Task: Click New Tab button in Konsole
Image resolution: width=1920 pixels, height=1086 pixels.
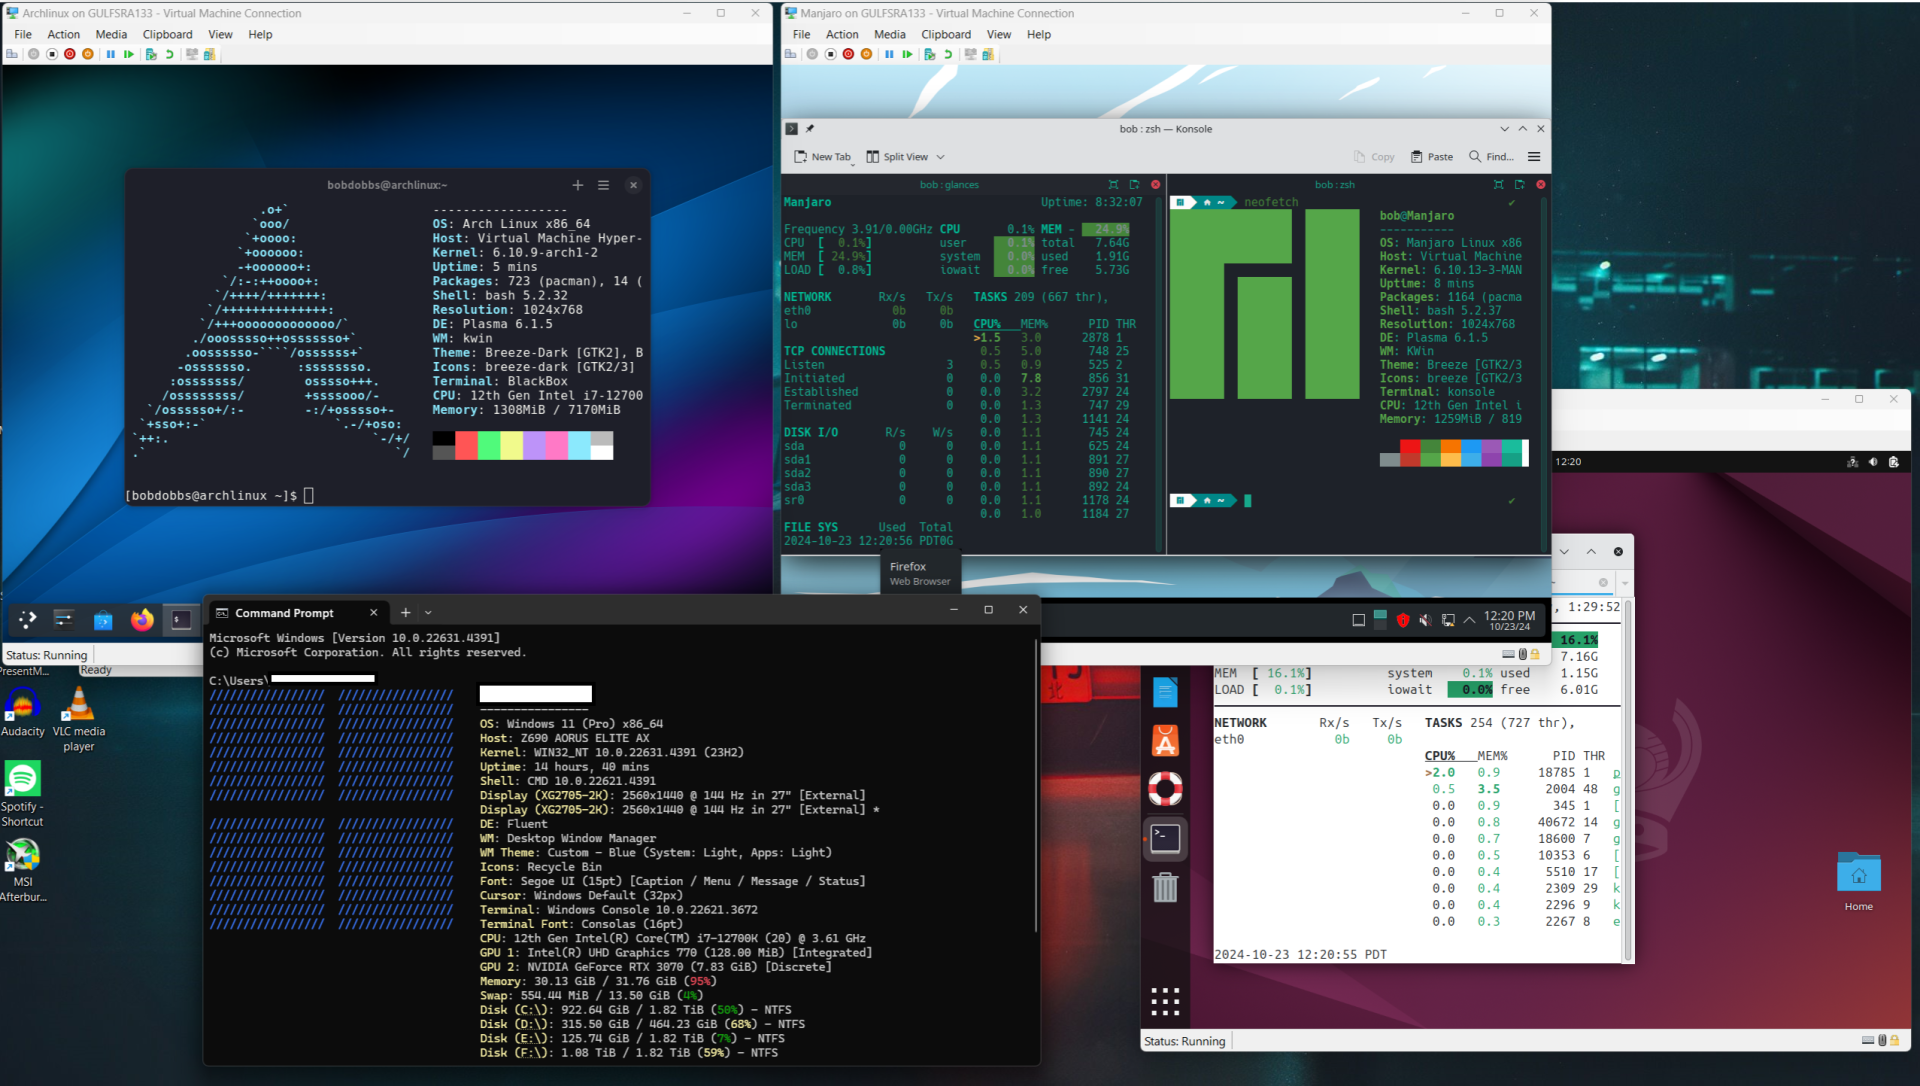Action: click(822, 157)
